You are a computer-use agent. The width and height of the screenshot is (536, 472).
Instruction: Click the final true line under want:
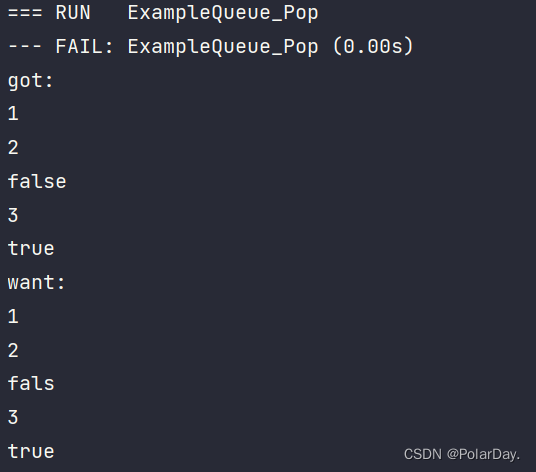[x=31, y=451]
